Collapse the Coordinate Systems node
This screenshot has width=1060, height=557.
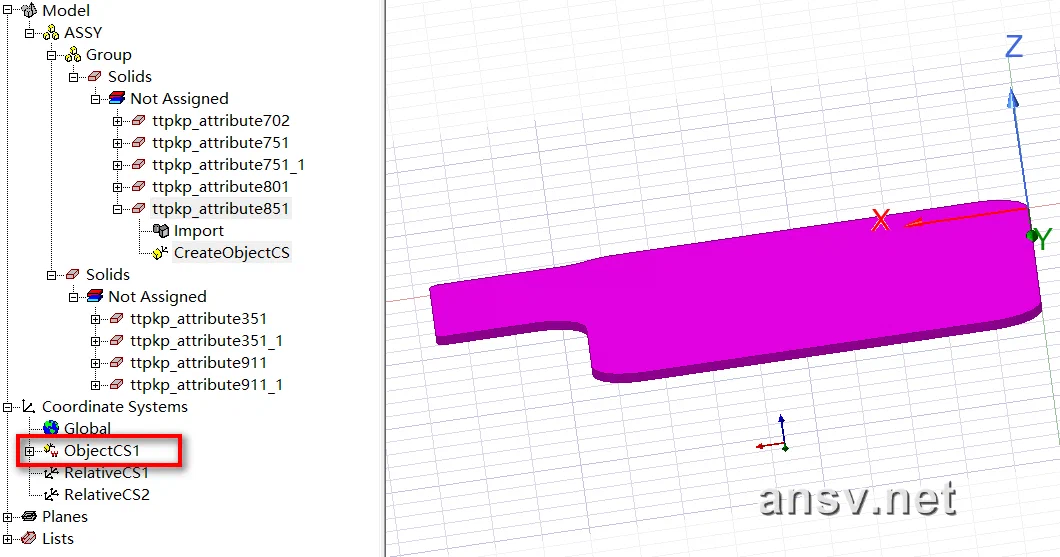pos(7,407)
